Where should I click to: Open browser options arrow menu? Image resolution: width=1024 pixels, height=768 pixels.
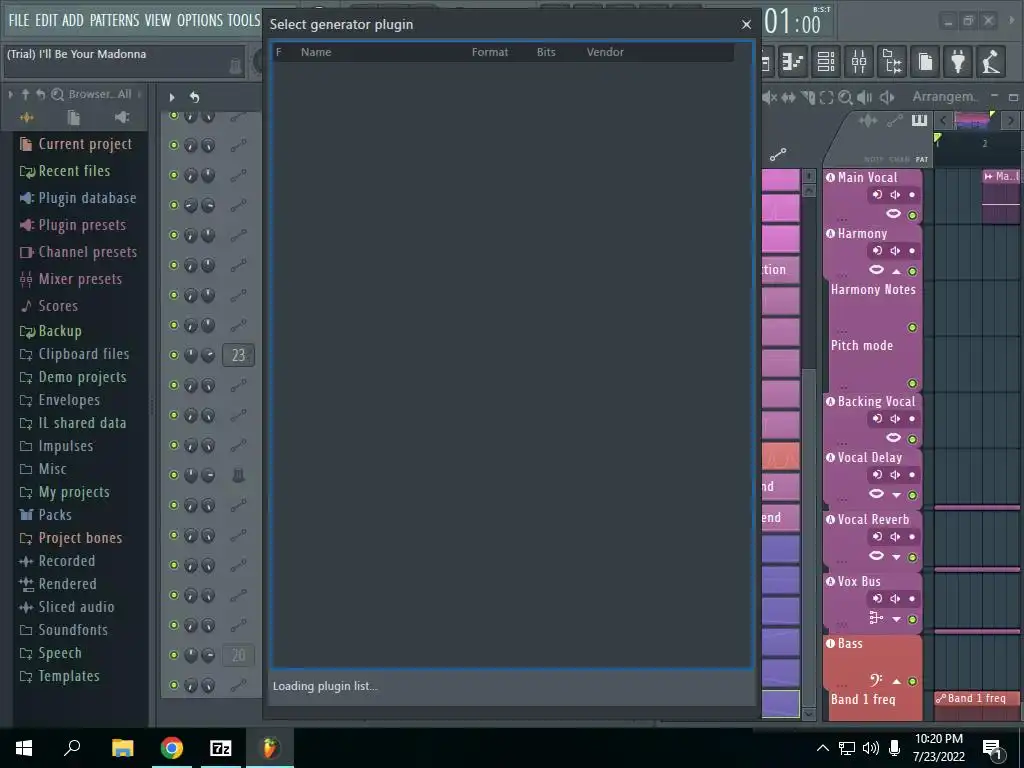click(10, 95)
